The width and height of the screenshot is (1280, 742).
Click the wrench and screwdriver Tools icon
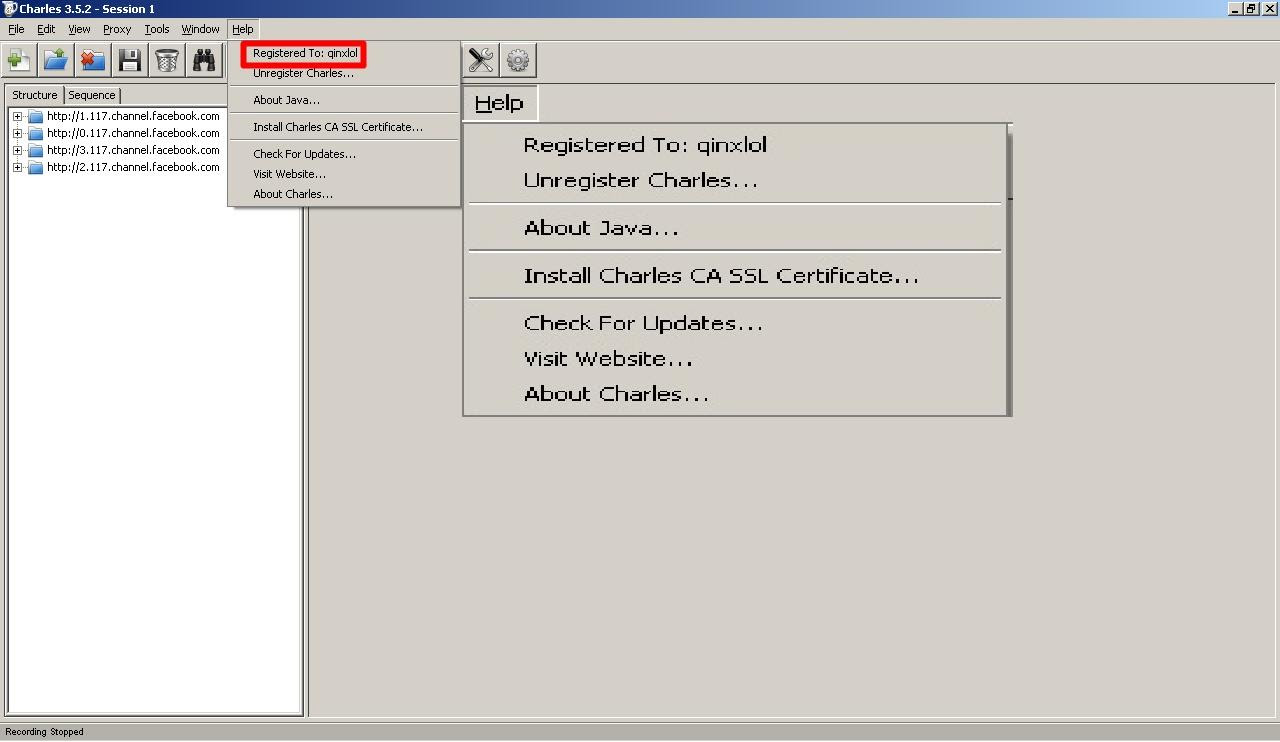click(481, 60)
